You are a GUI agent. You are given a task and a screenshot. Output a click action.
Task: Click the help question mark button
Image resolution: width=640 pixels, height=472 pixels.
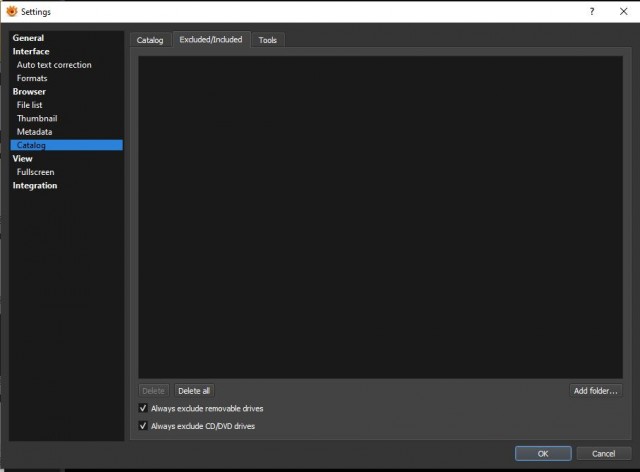[x=592, y=11]
